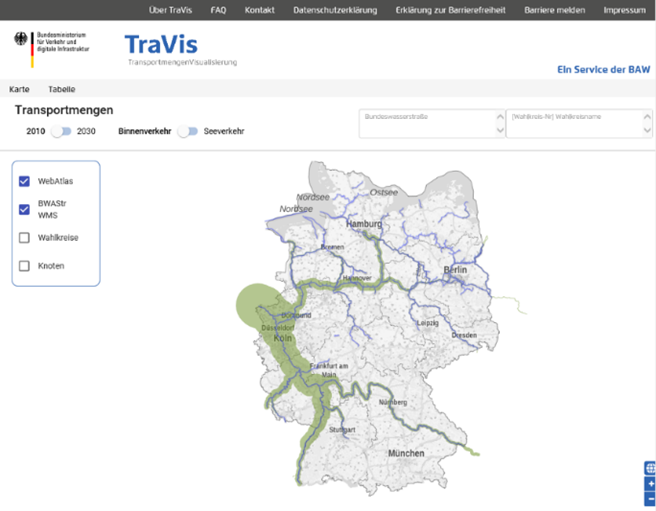Uncheck the BWAStr WMS layer
The image size is (656, 511).
25,209
